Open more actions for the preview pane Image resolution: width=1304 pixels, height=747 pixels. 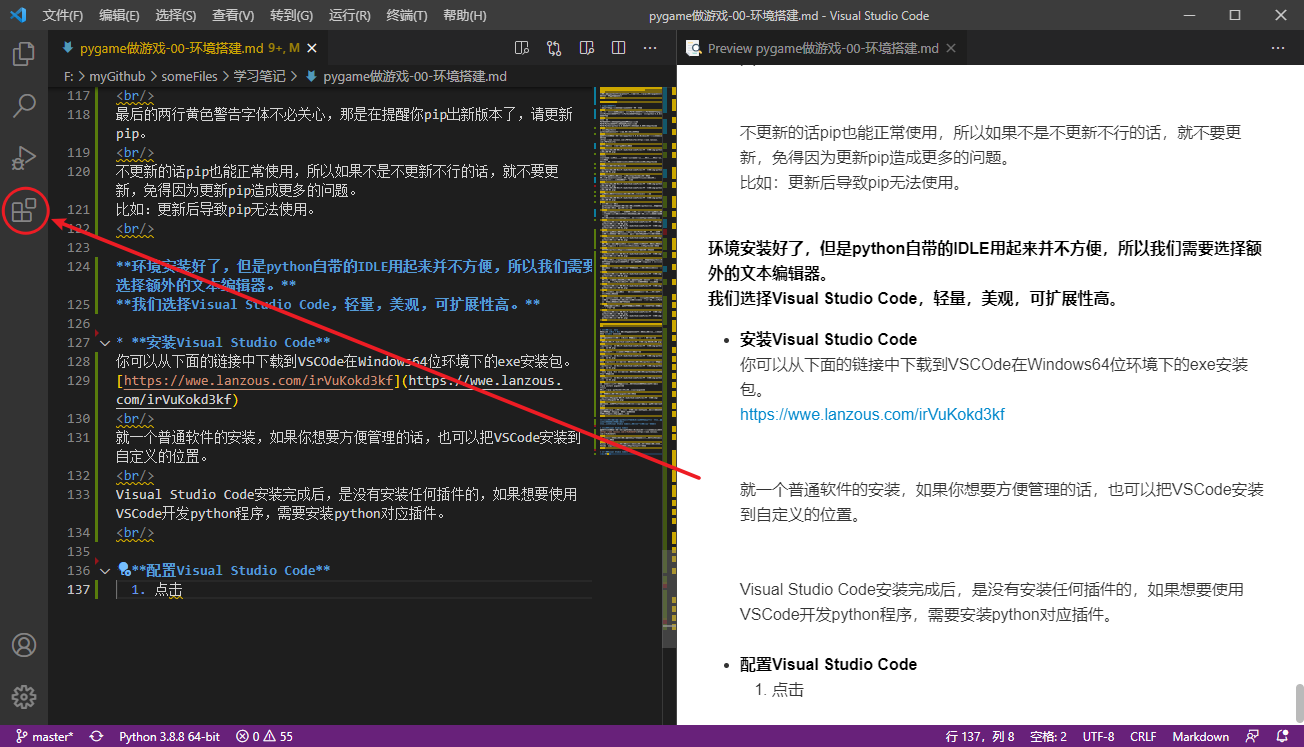click(1278, 48)
